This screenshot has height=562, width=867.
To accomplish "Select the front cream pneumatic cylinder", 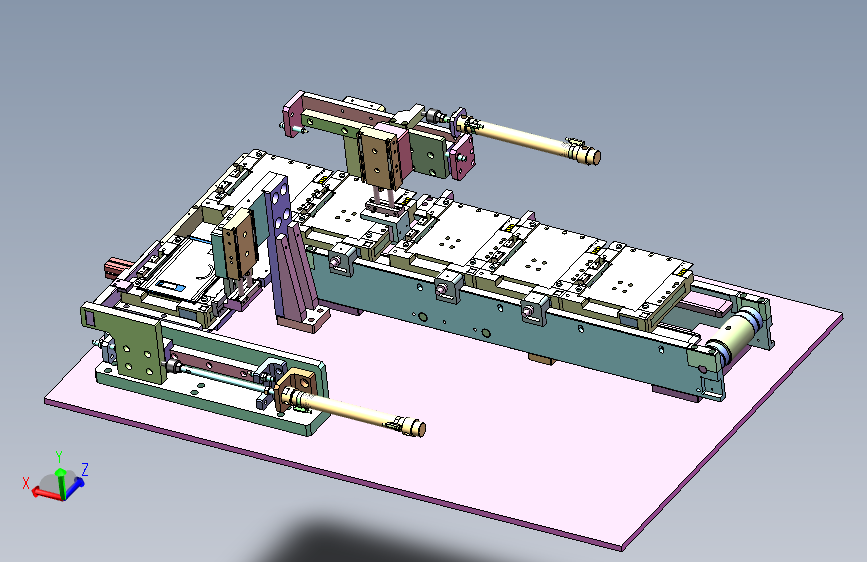I will tap(354, 412).
